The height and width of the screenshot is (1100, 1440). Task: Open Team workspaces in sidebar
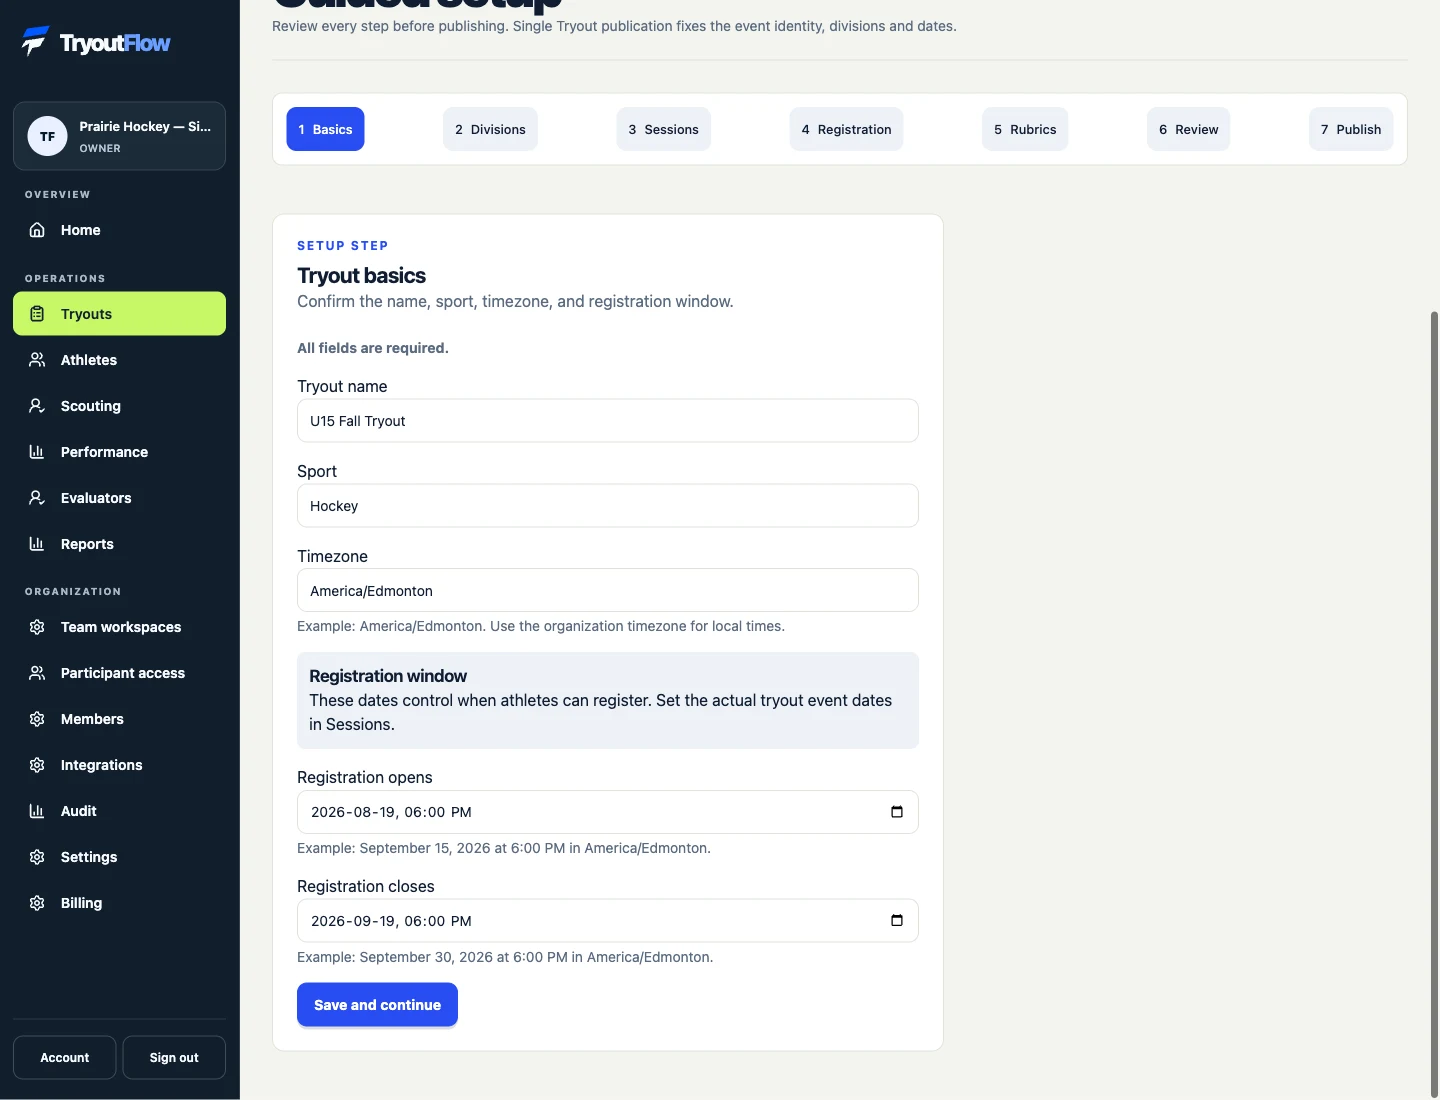(121, 627)
